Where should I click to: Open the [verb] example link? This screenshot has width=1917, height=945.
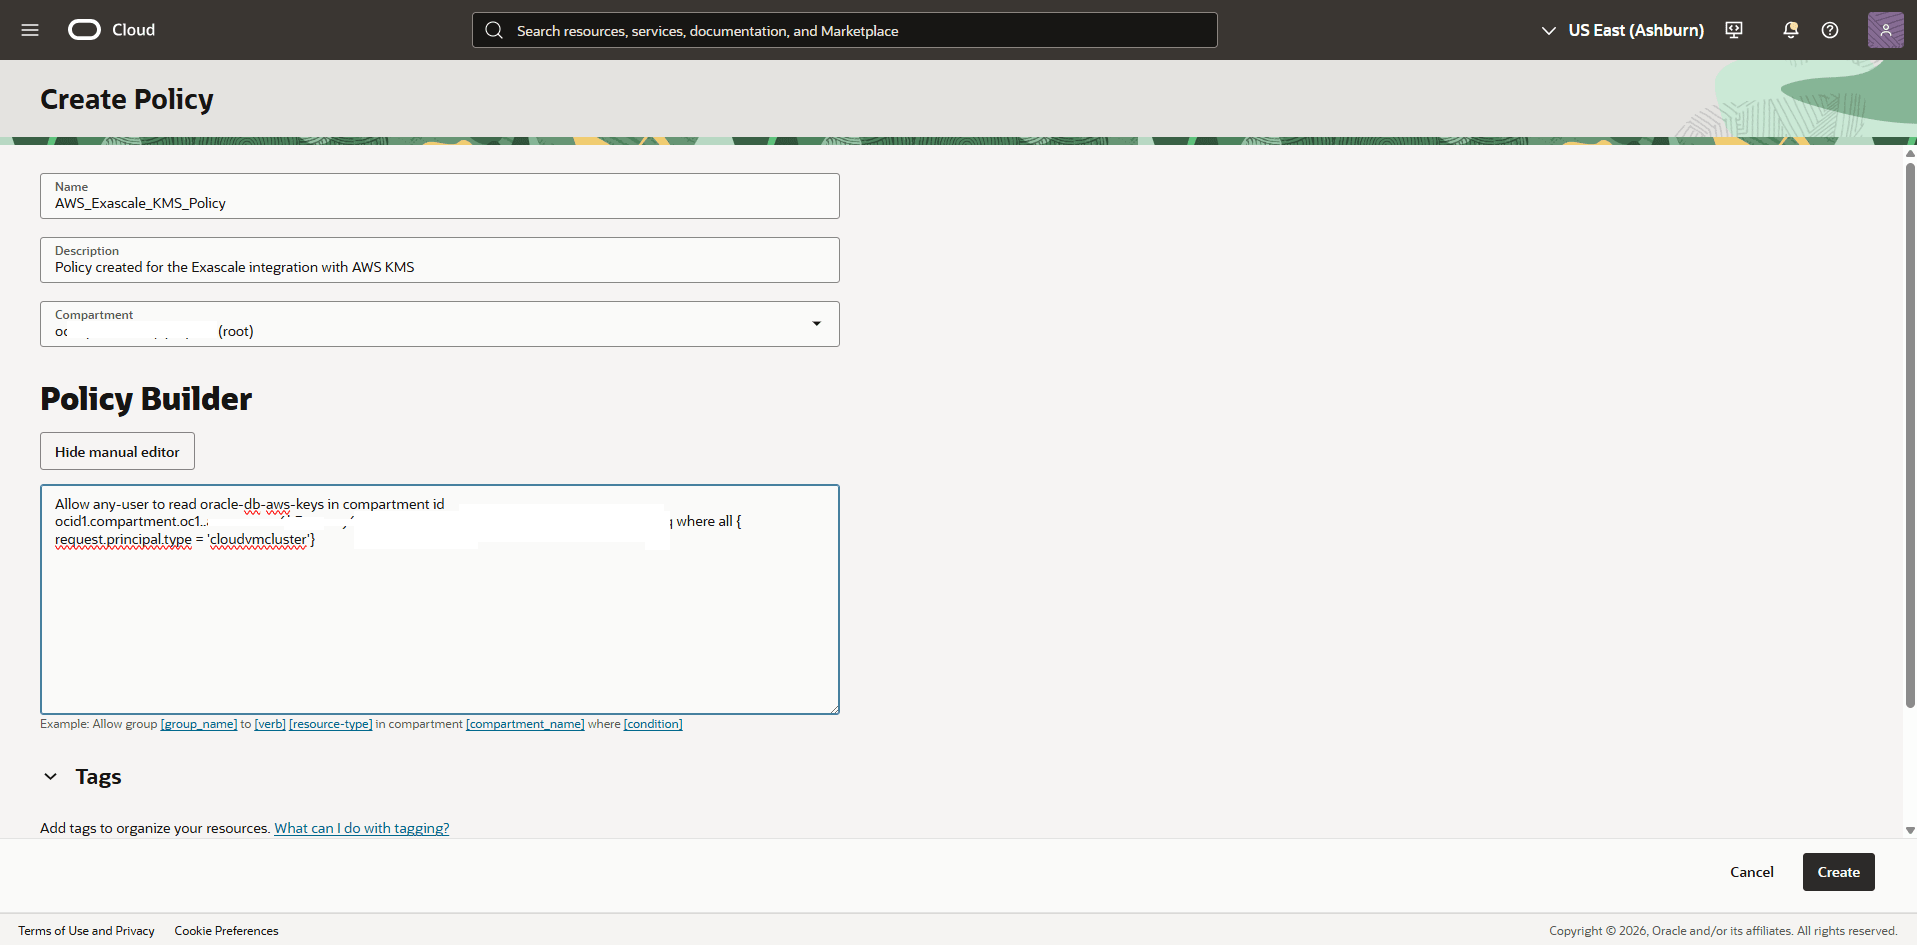[270, 724]
